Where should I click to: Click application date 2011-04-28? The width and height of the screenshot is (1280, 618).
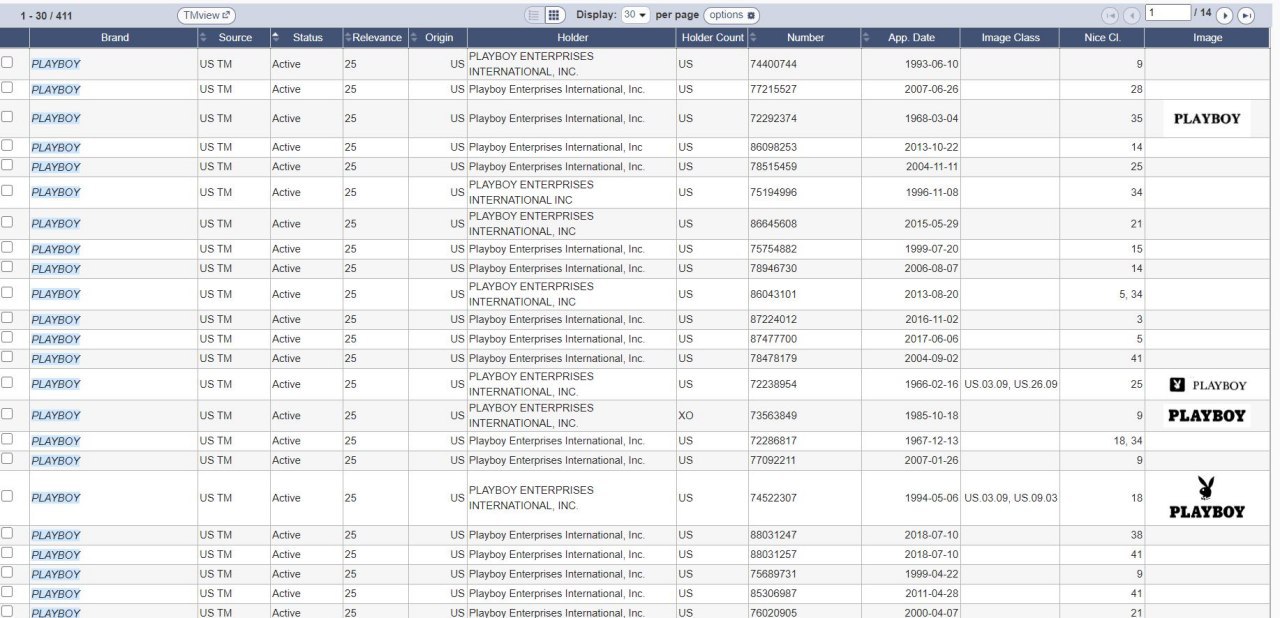point(931,593)
